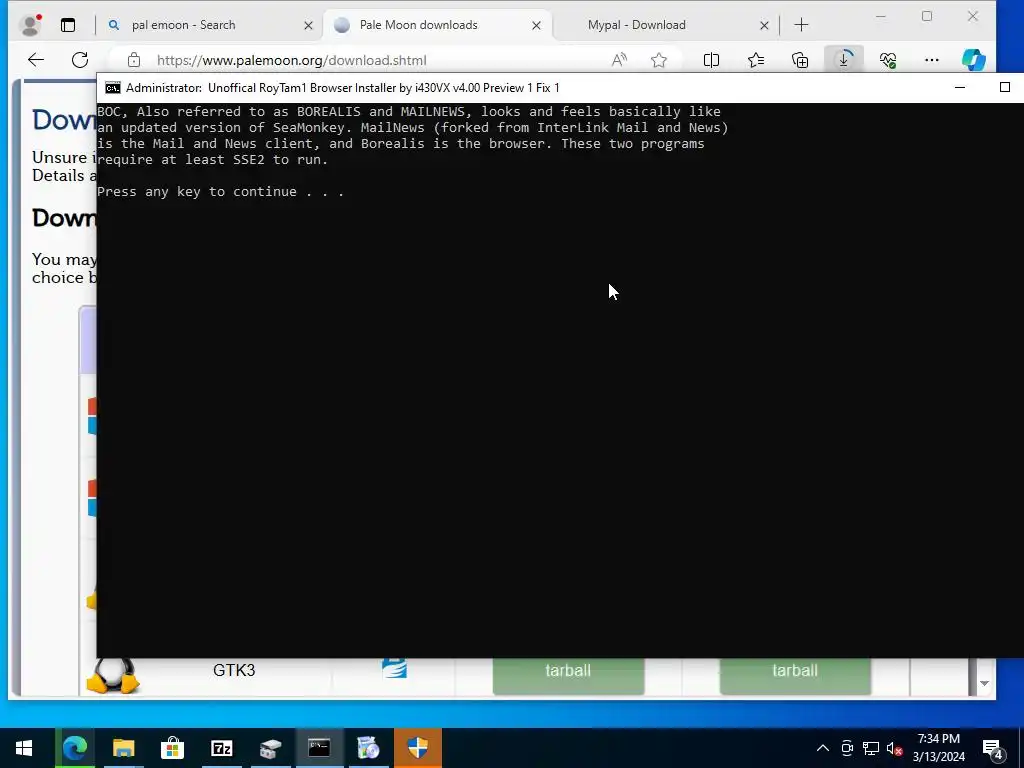Close the 'pal emoon - Search' tab
1024x768 pixels.
pos(308,25)
